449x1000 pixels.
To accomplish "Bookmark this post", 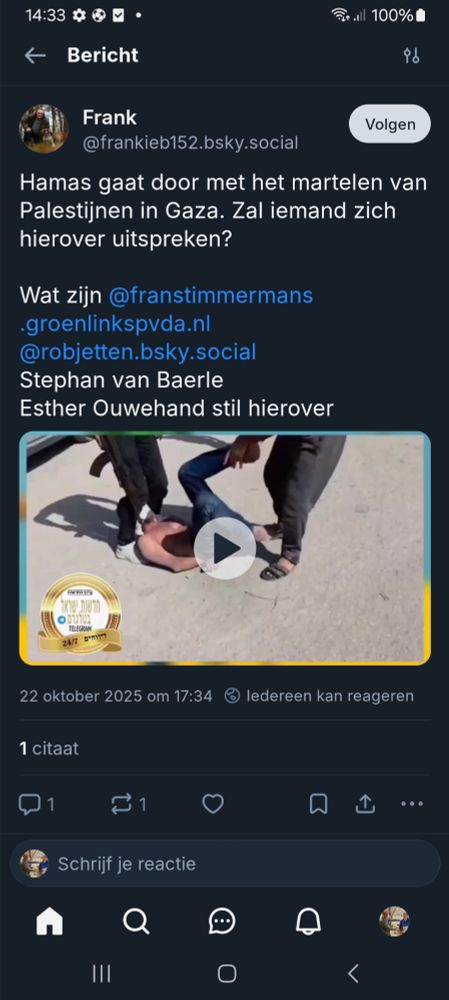I will pos(318,804).
